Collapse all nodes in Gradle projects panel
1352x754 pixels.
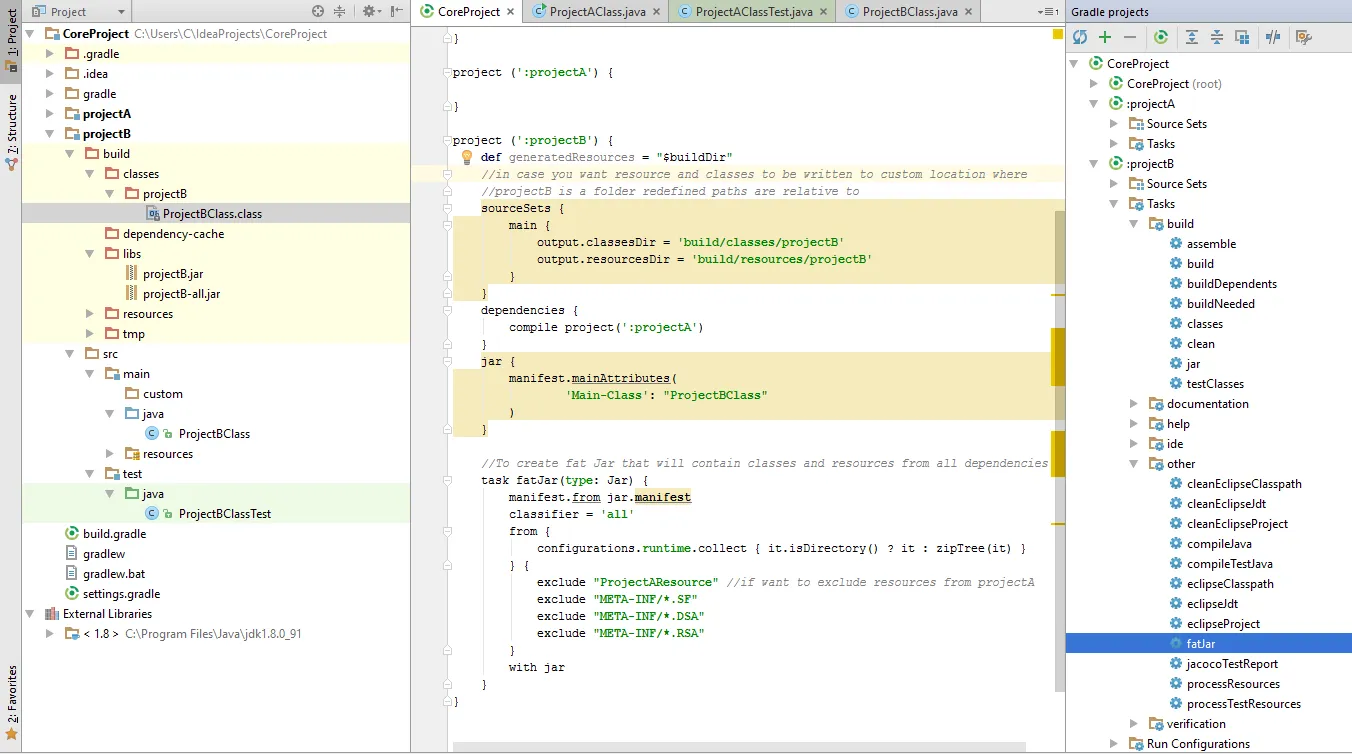[x=1217, y=37]
